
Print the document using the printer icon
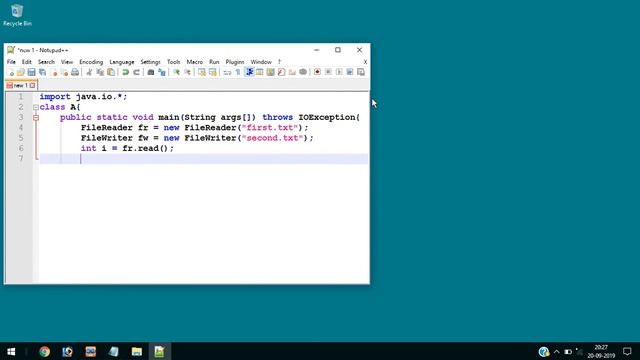coord(75,72)
